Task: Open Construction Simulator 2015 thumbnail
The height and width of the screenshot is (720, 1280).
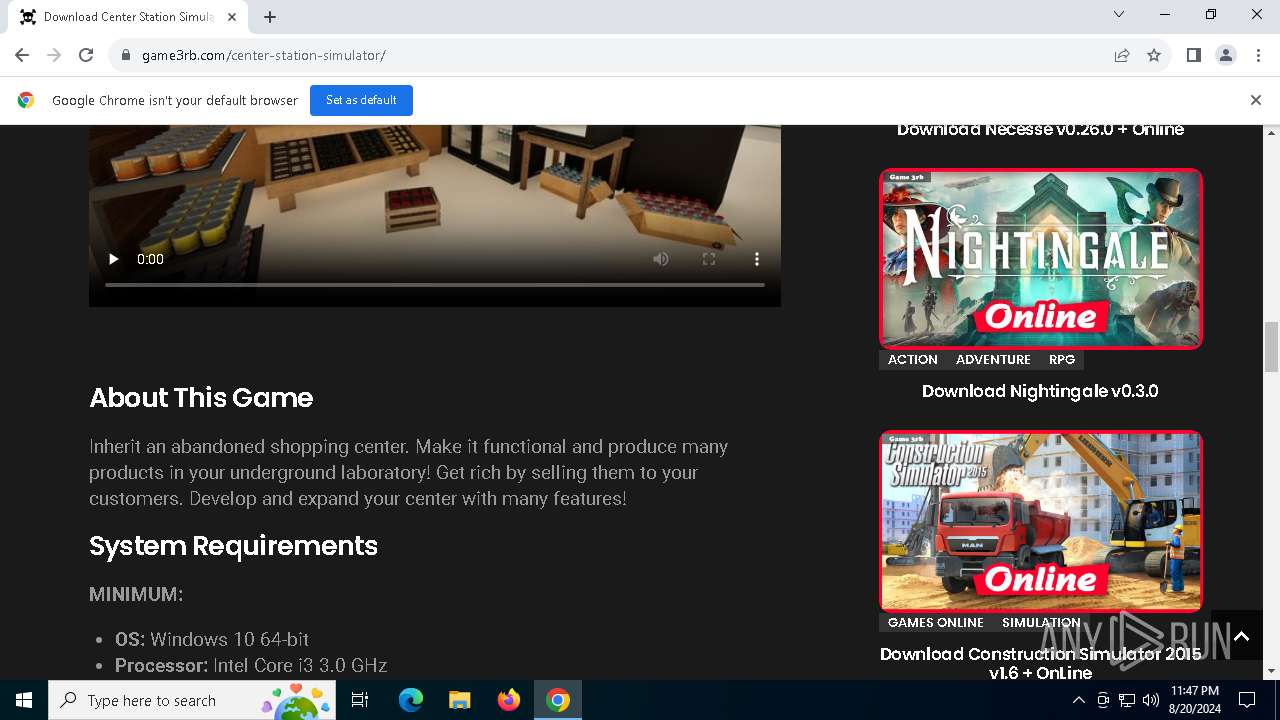Action: coord(1041,521)
